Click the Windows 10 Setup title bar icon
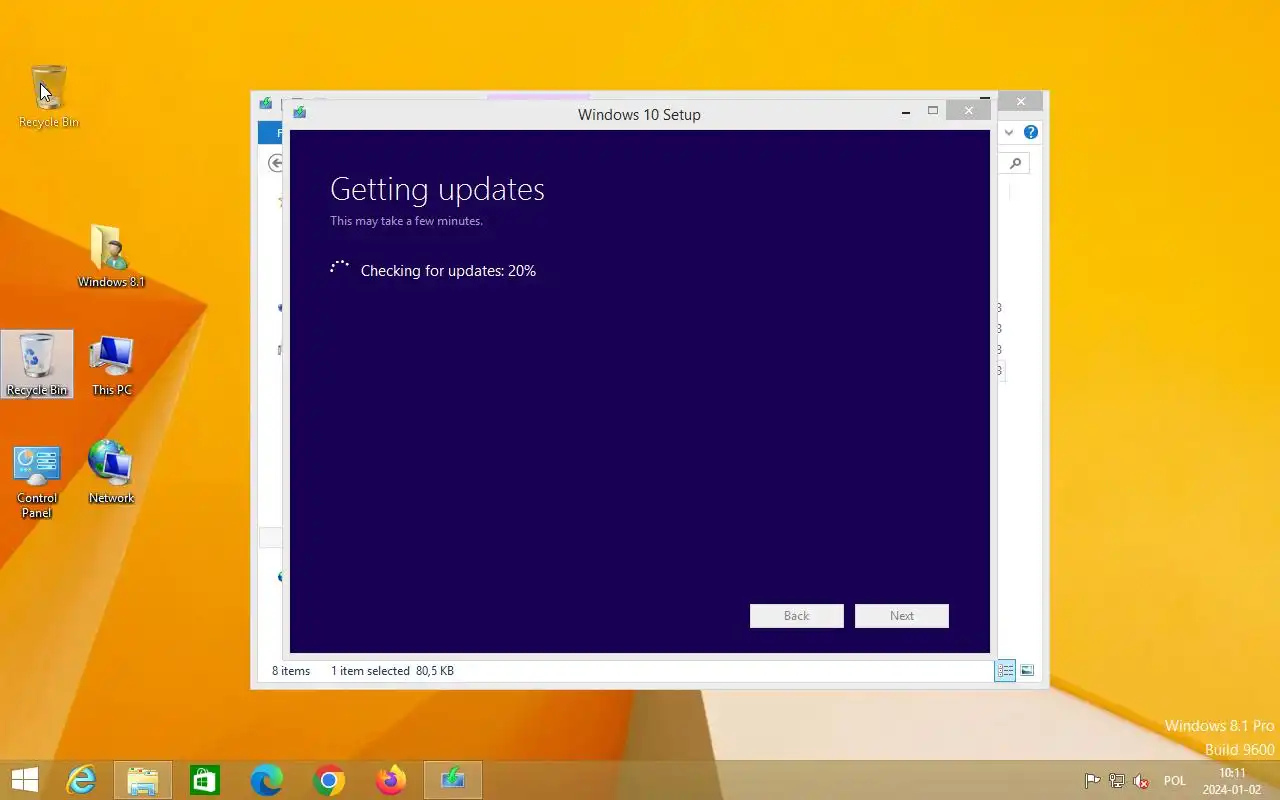The image size is (1280, 800). 299,113
